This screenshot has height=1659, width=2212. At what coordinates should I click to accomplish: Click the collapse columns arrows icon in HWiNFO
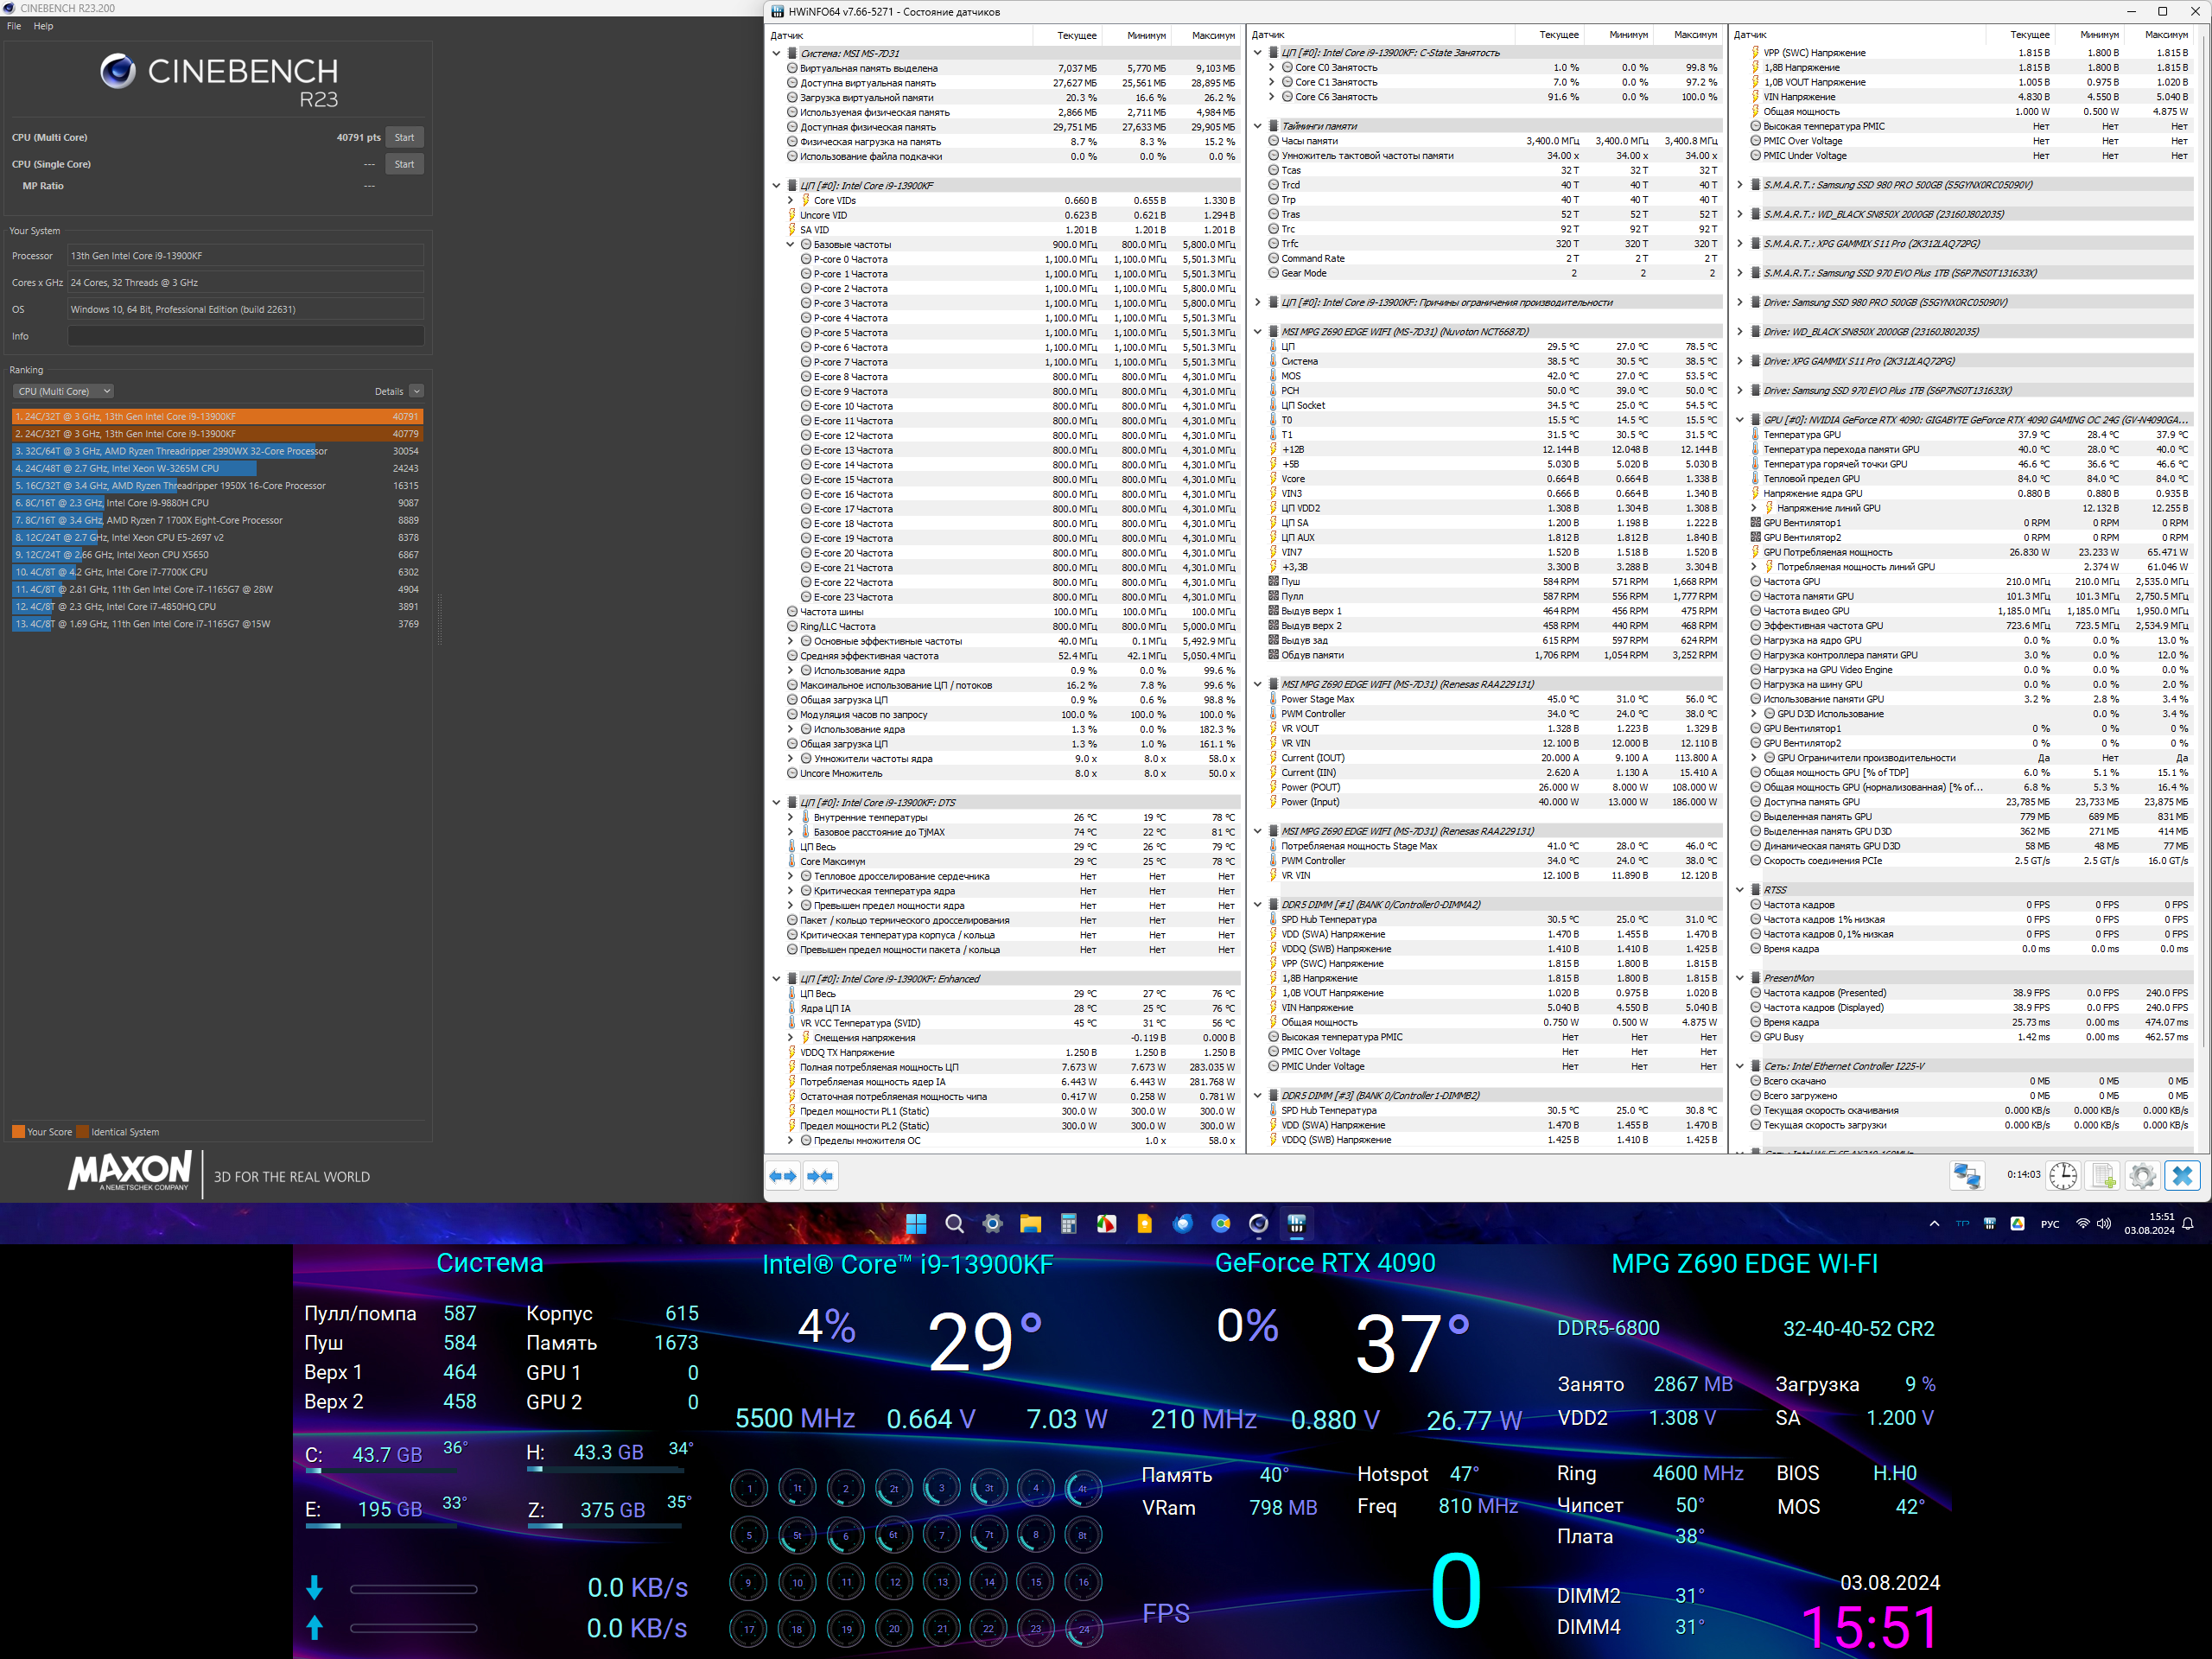pos(820,1176)
